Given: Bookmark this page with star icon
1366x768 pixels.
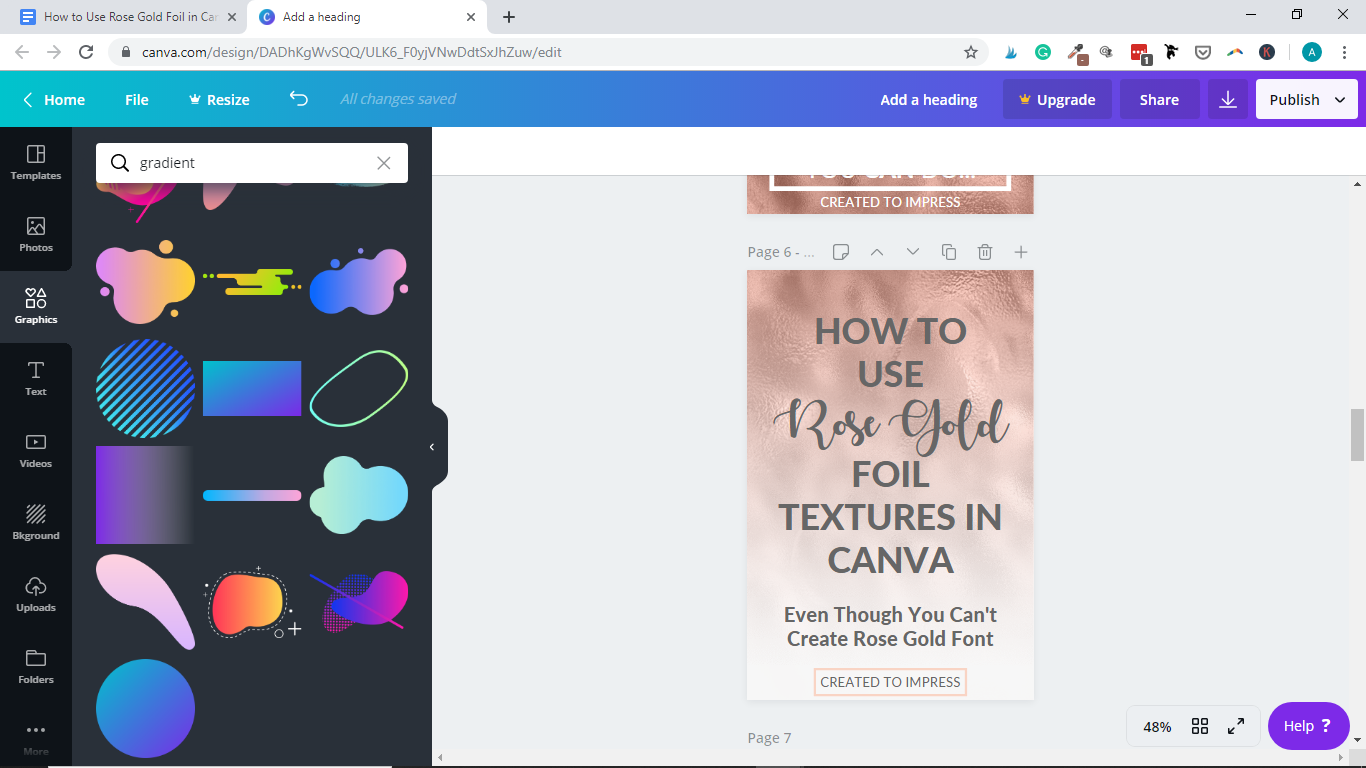Looking at the screenshot, I should point(970,52).
